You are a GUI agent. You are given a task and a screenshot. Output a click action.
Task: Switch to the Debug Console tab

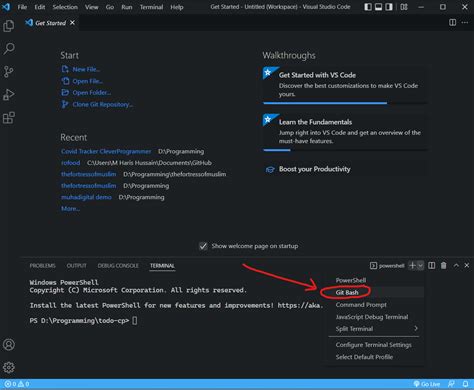118,266
